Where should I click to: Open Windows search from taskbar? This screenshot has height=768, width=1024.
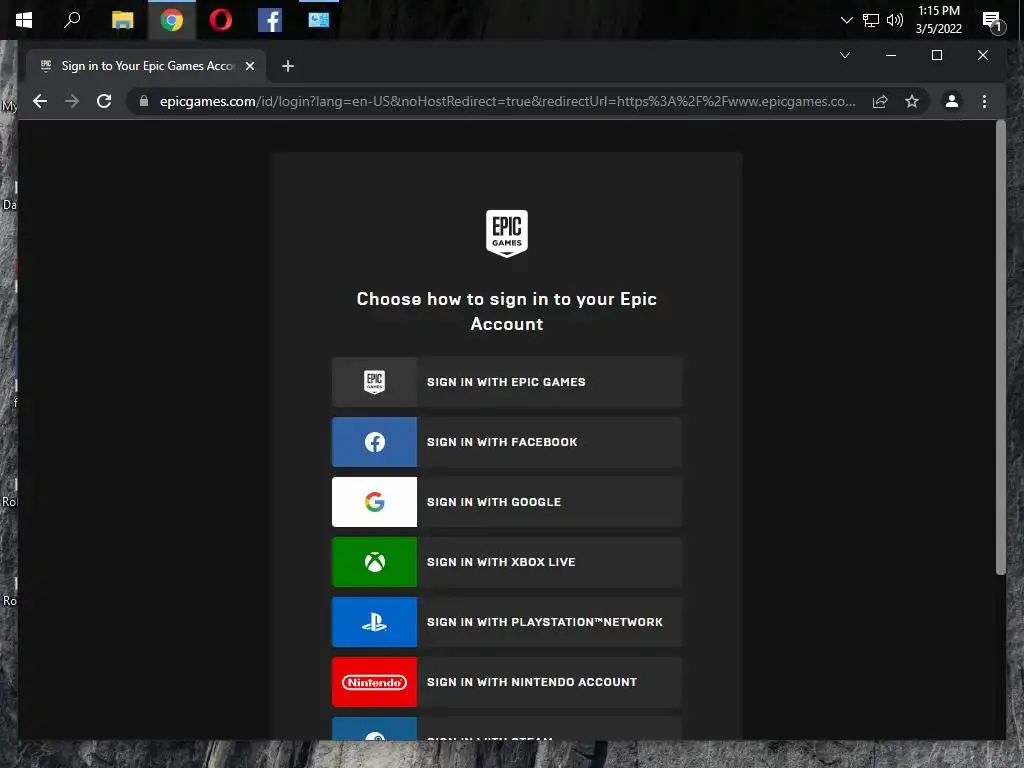(x=72, y=20)
